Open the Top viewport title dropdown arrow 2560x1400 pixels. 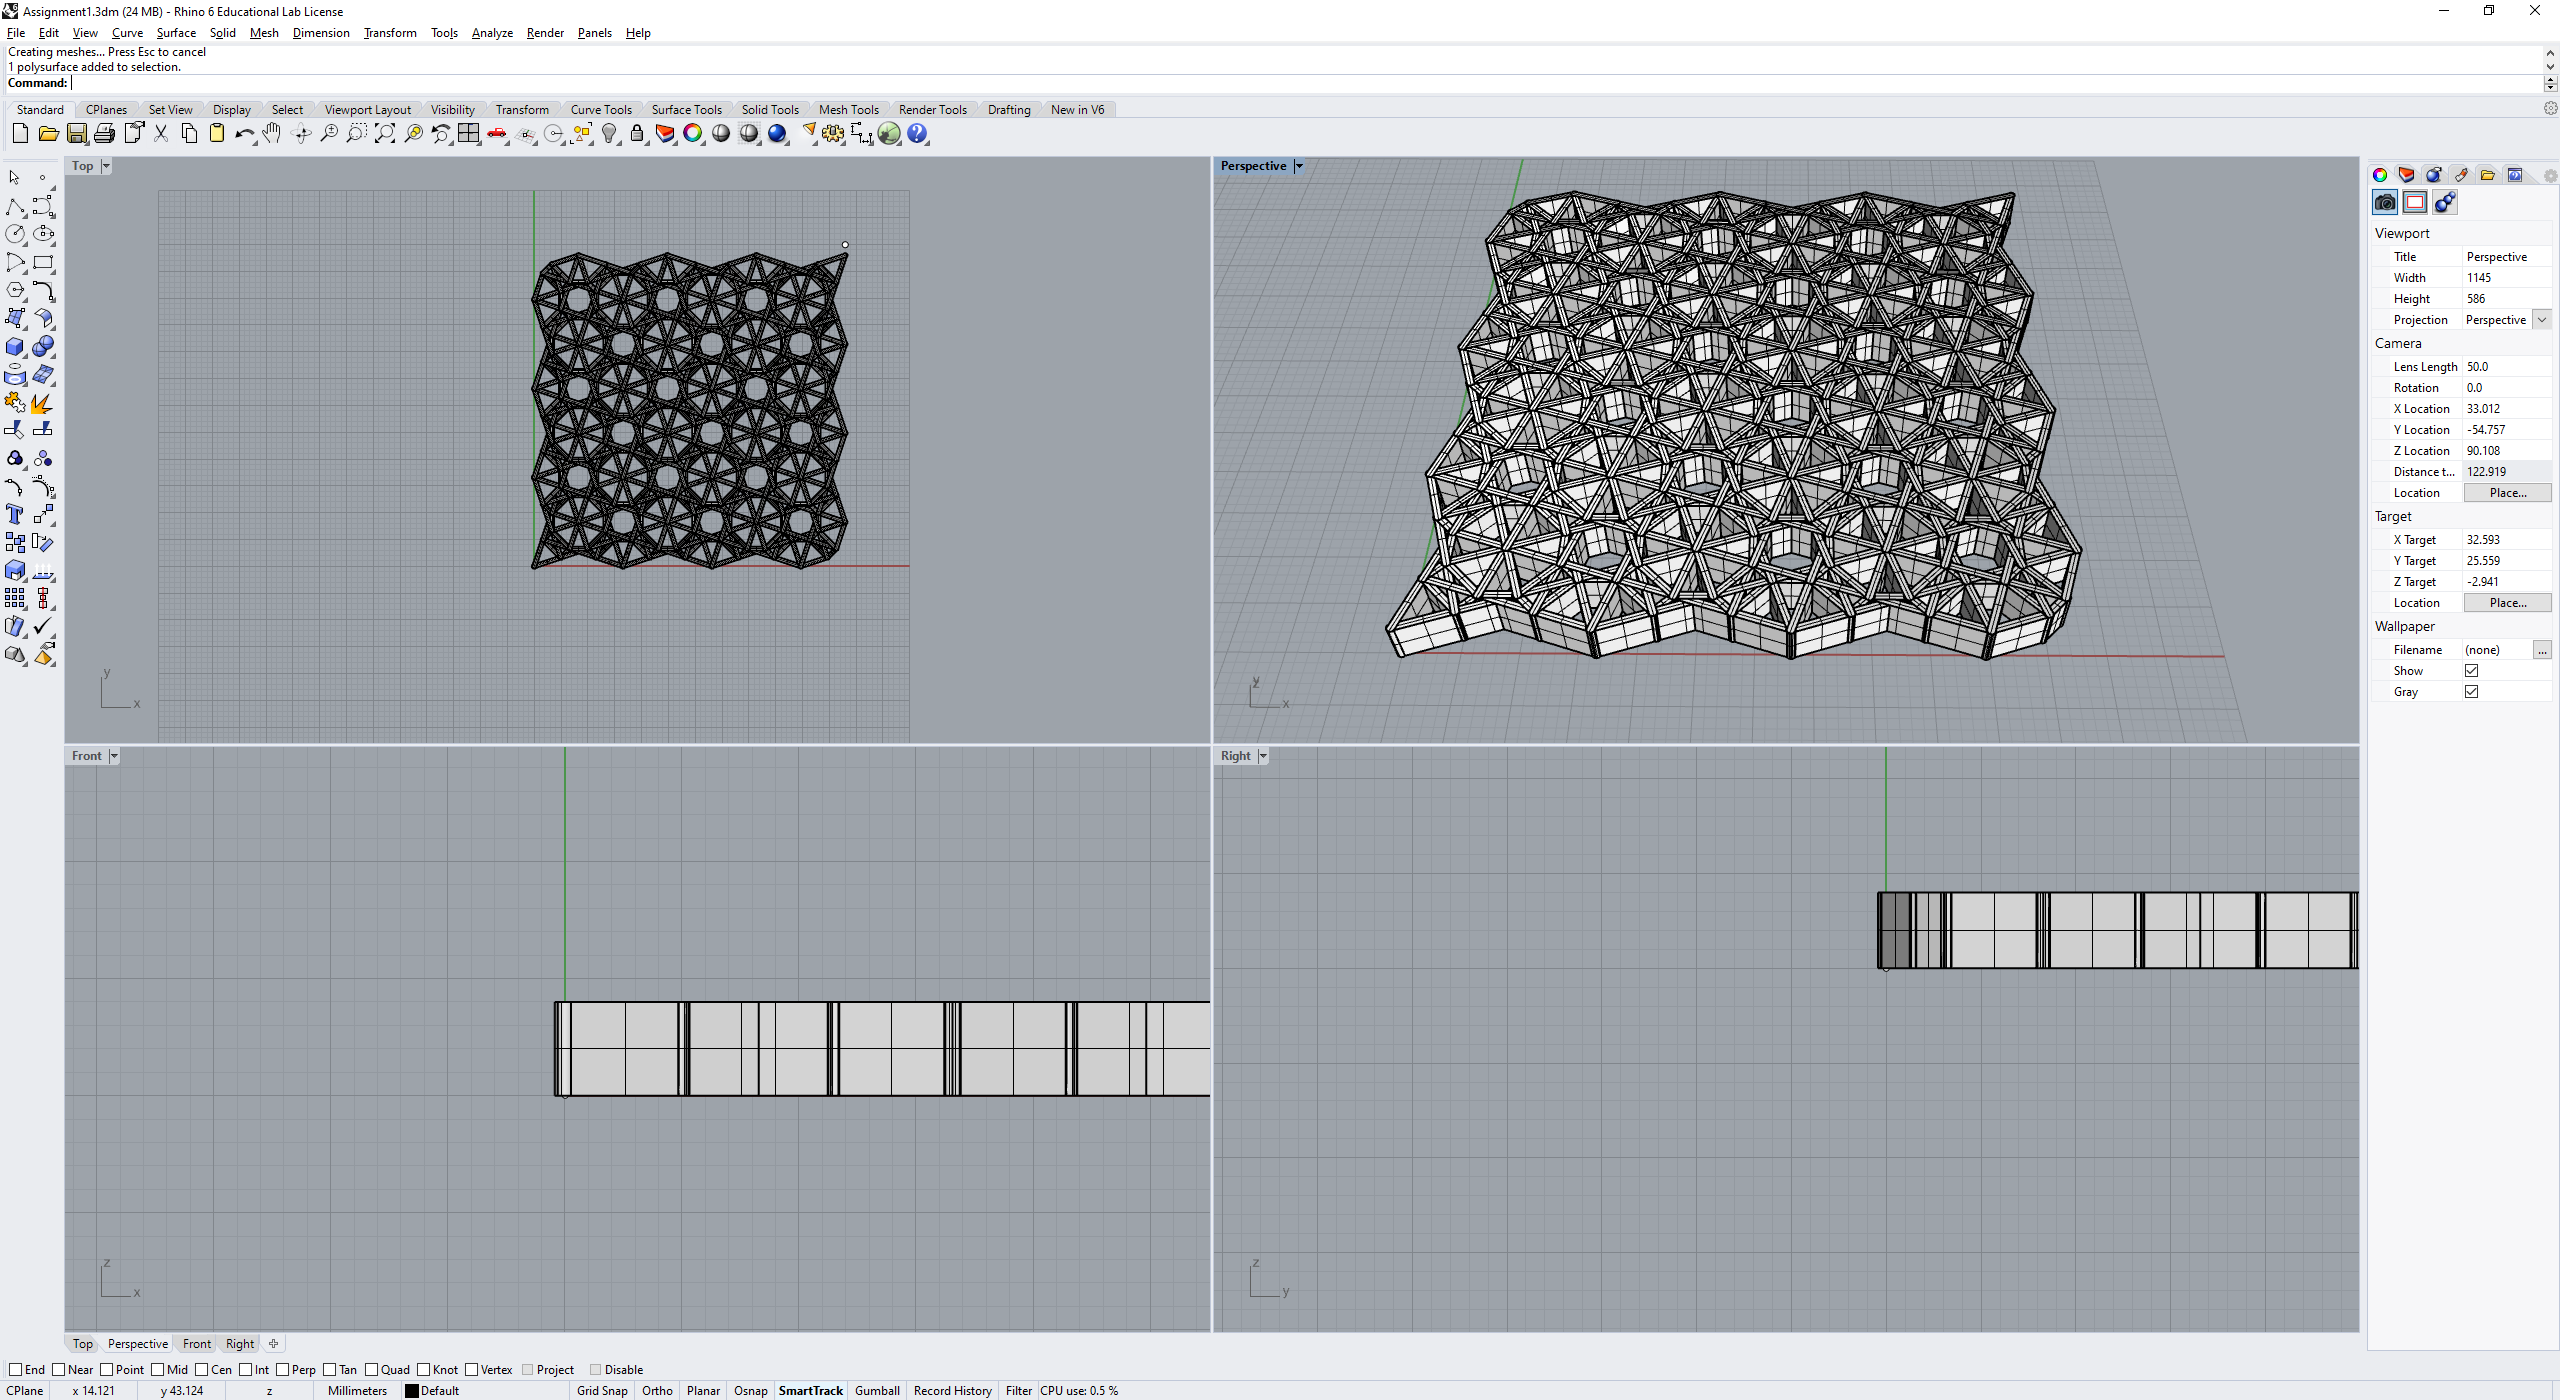106,167
